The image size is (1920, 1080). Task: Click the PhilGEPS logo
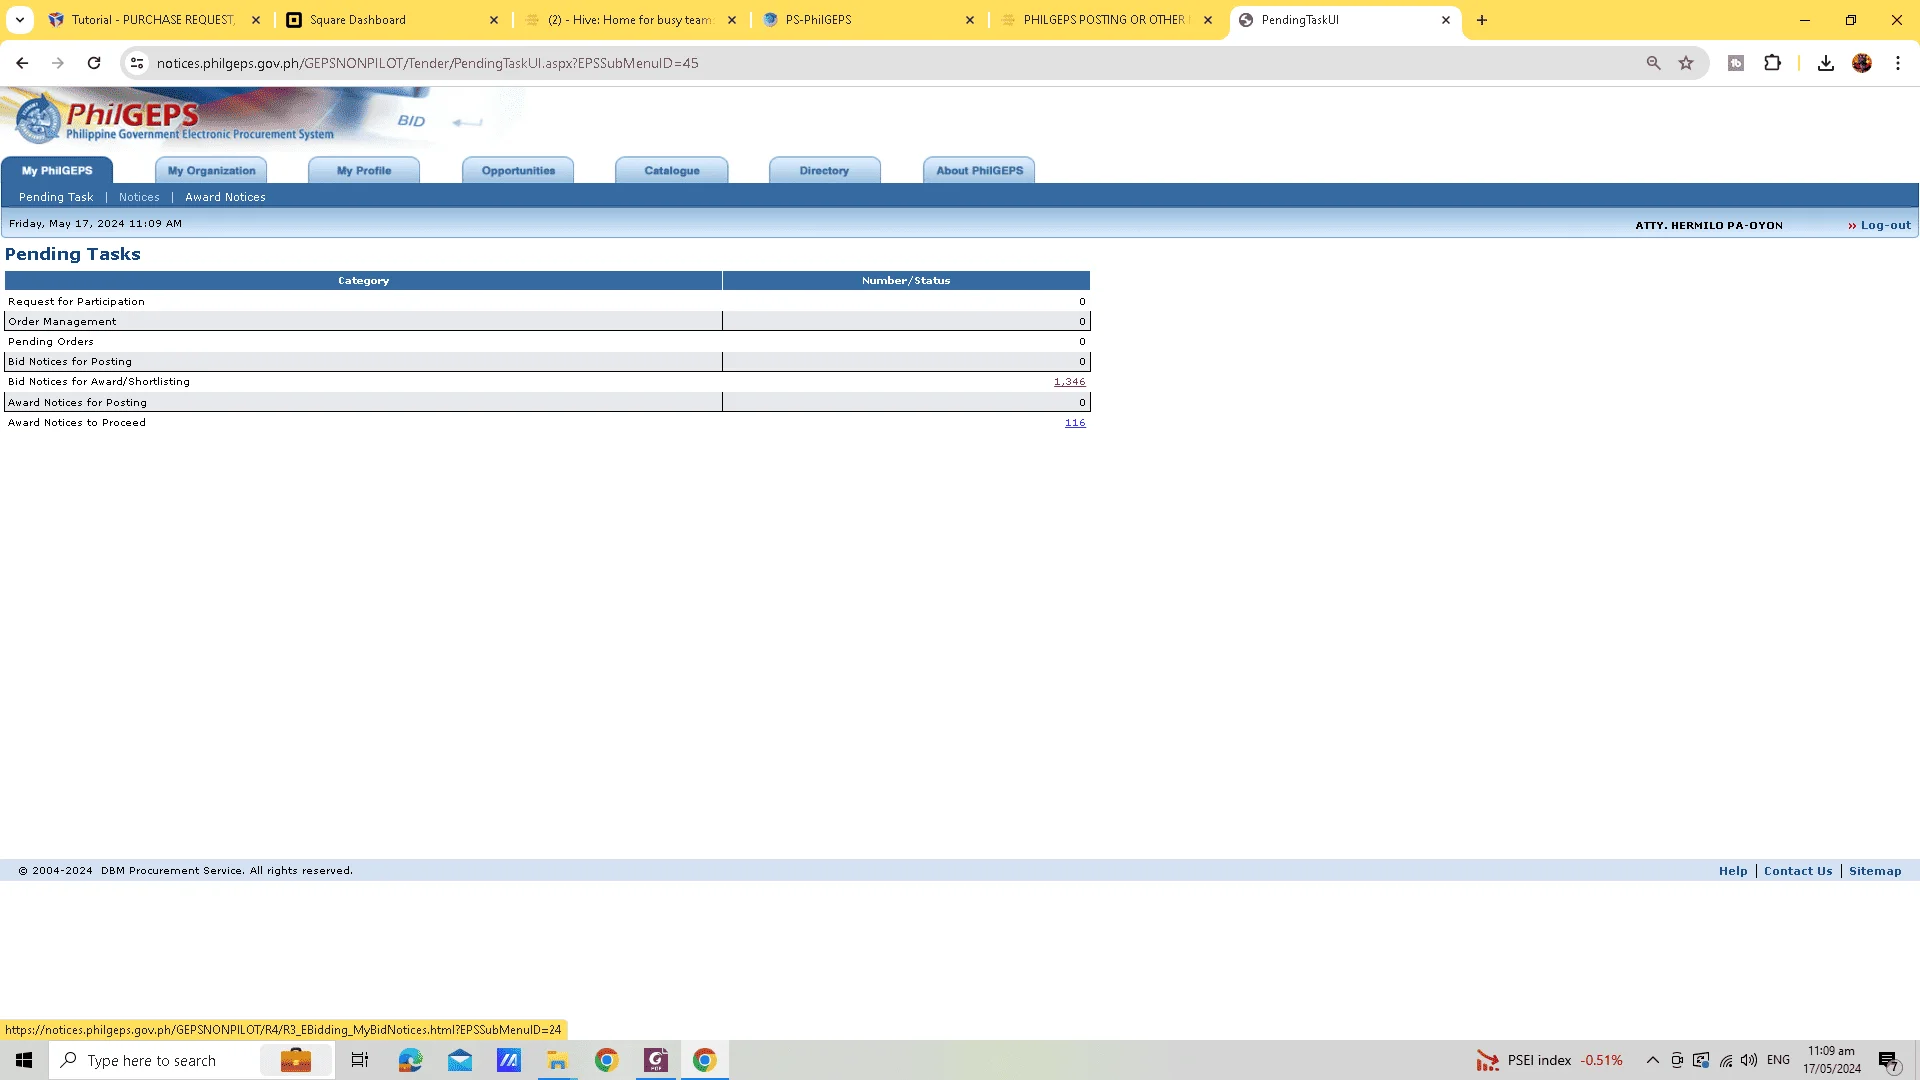pyautogui.click(x=175, y=119)
